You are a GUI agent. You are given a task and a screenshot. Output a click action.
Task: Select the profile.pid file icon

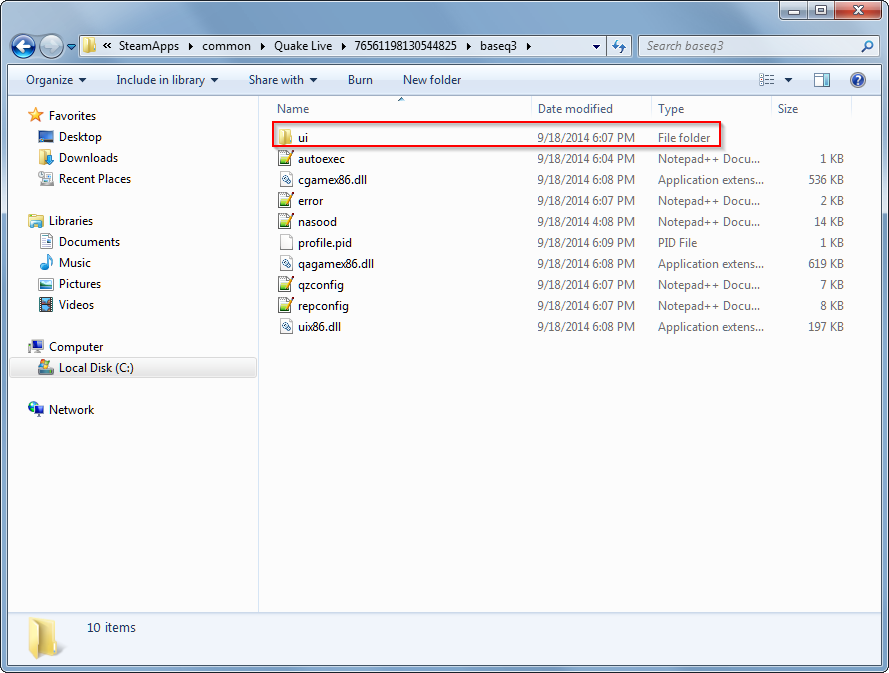(x=285, y=243)
